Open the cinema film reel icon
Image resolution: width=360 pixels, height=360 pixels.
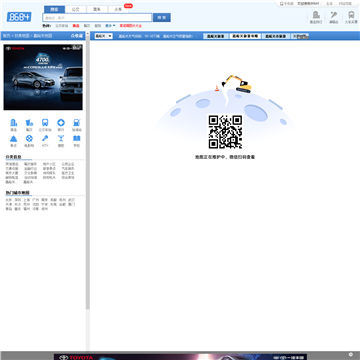(29, 138)
